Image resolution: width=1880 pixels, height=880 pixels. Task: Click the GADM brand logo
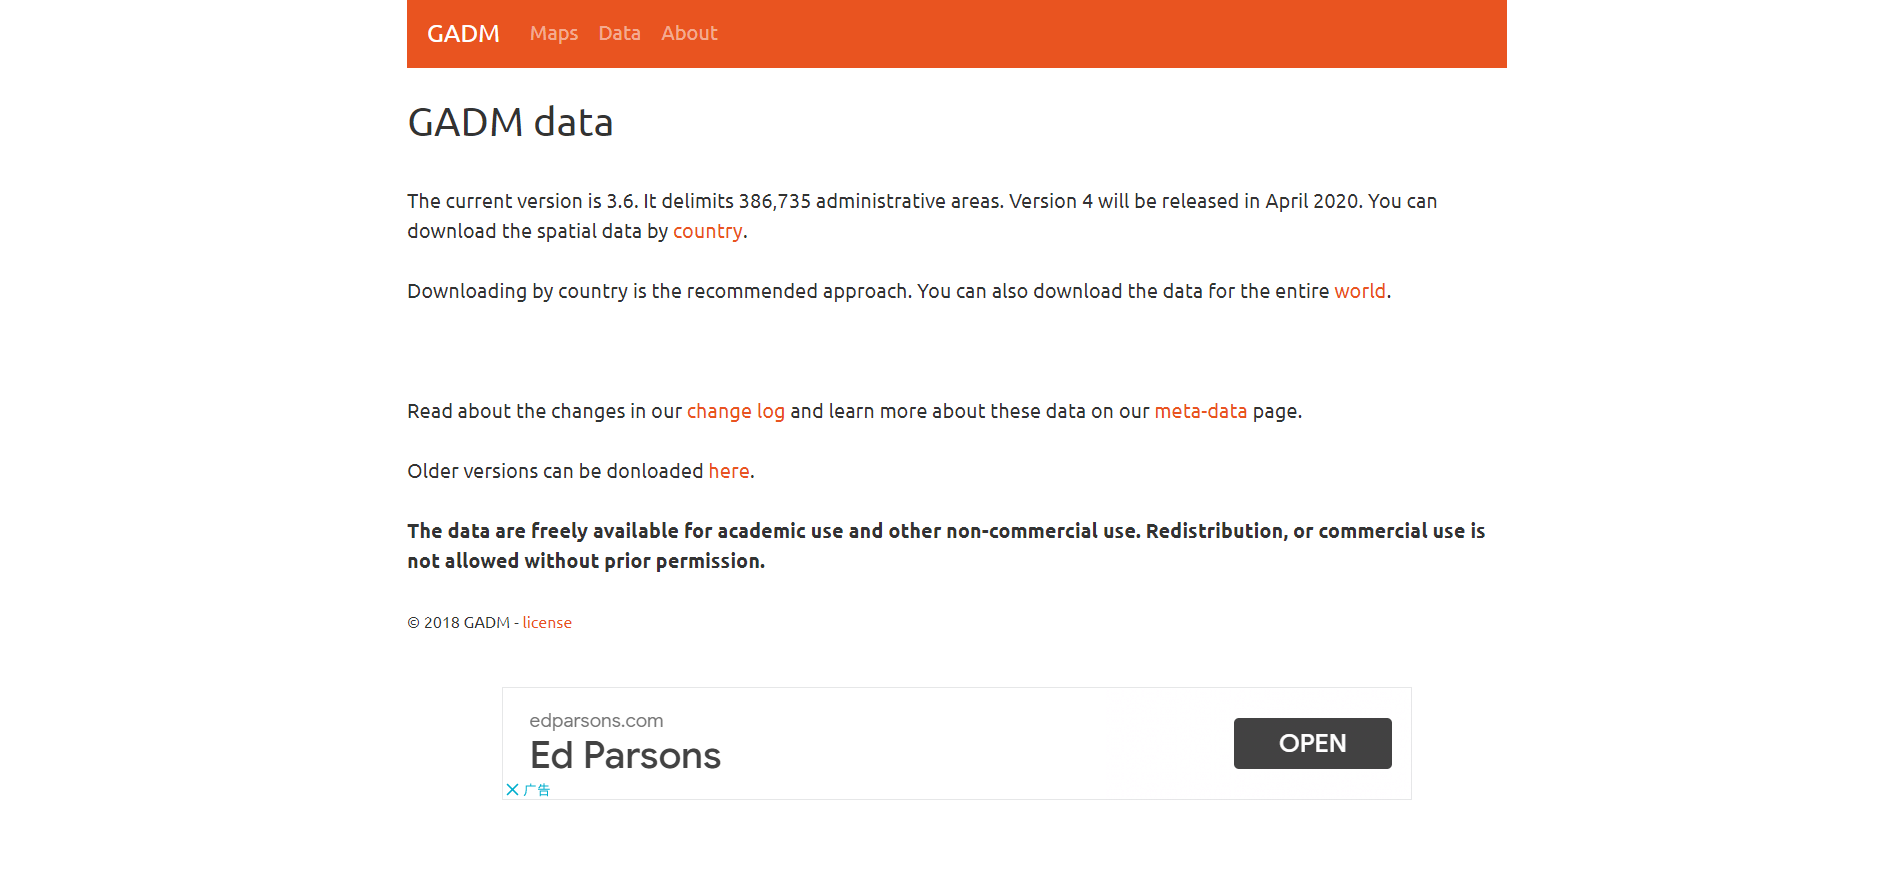[x=463, y=34]
